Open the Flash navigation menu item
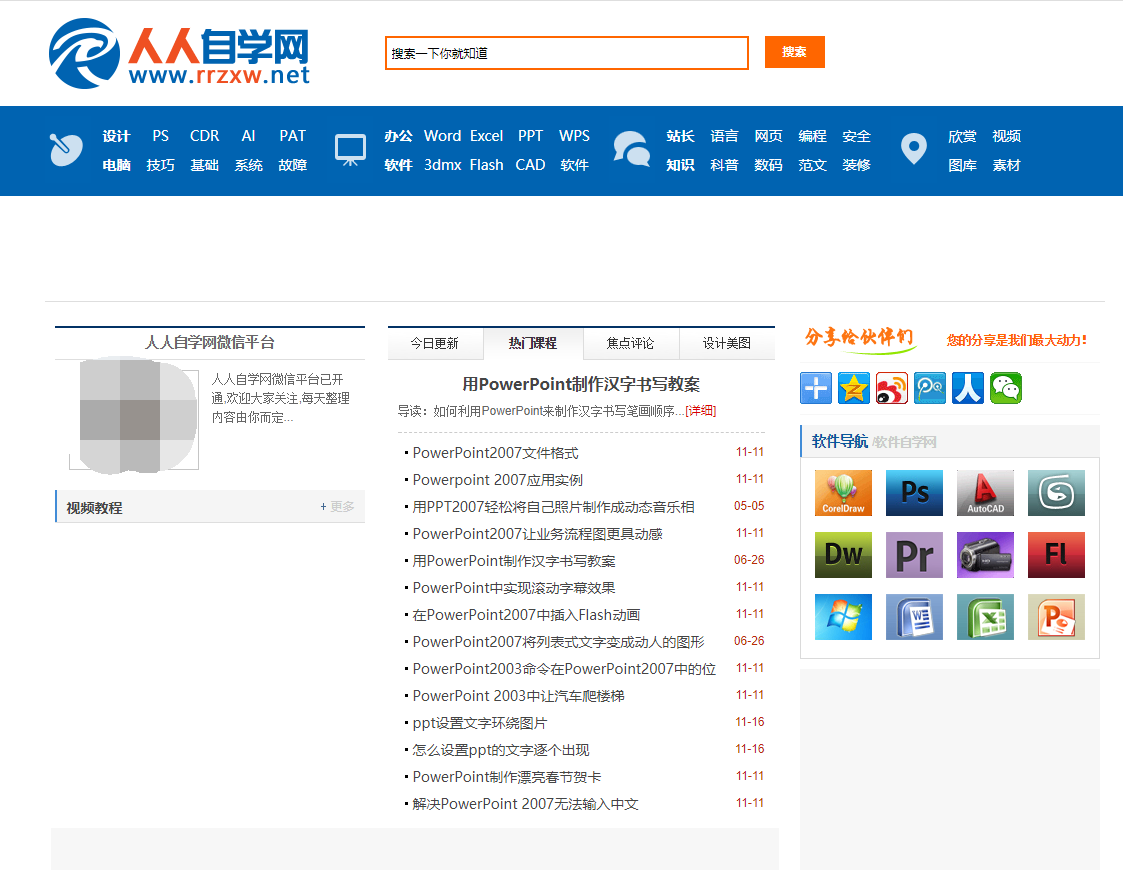 486,165
